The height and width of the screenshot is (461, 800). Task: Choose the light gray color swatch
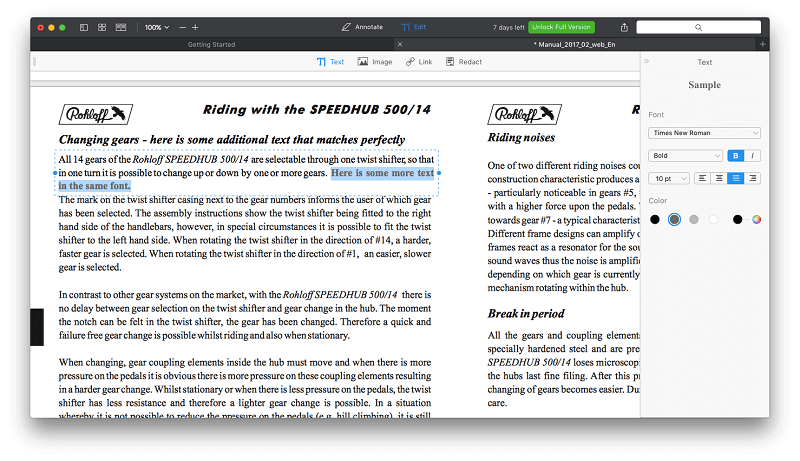[694, 219]
